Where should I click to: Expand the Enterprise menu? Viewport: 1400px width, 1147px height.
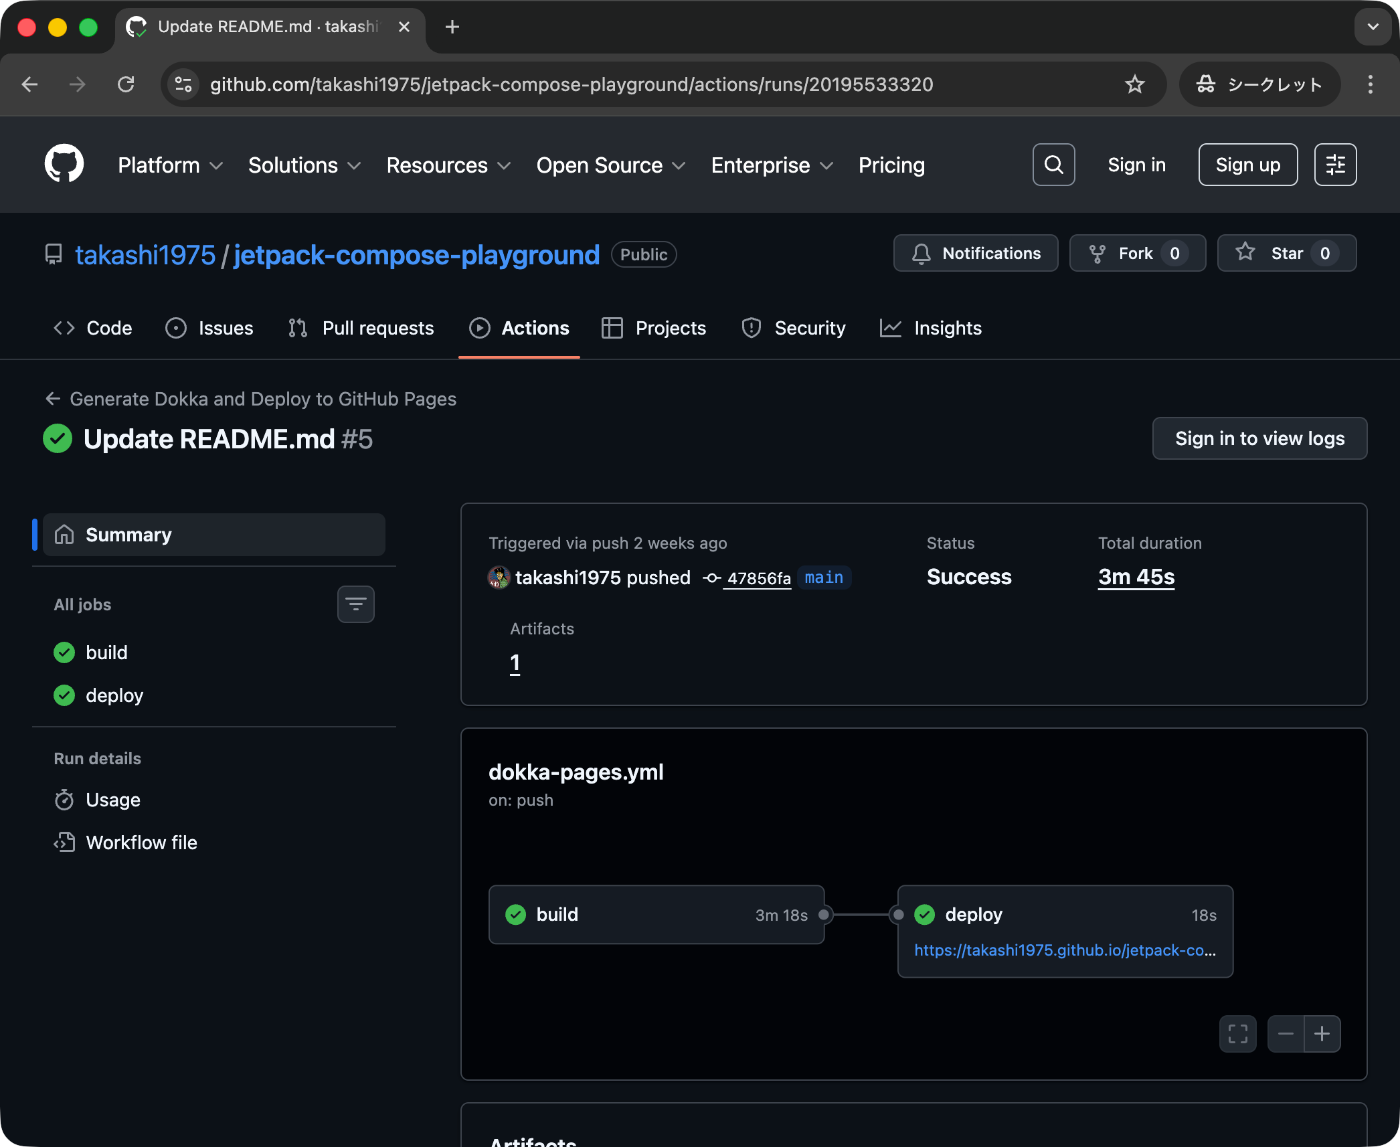coord(772,165)
